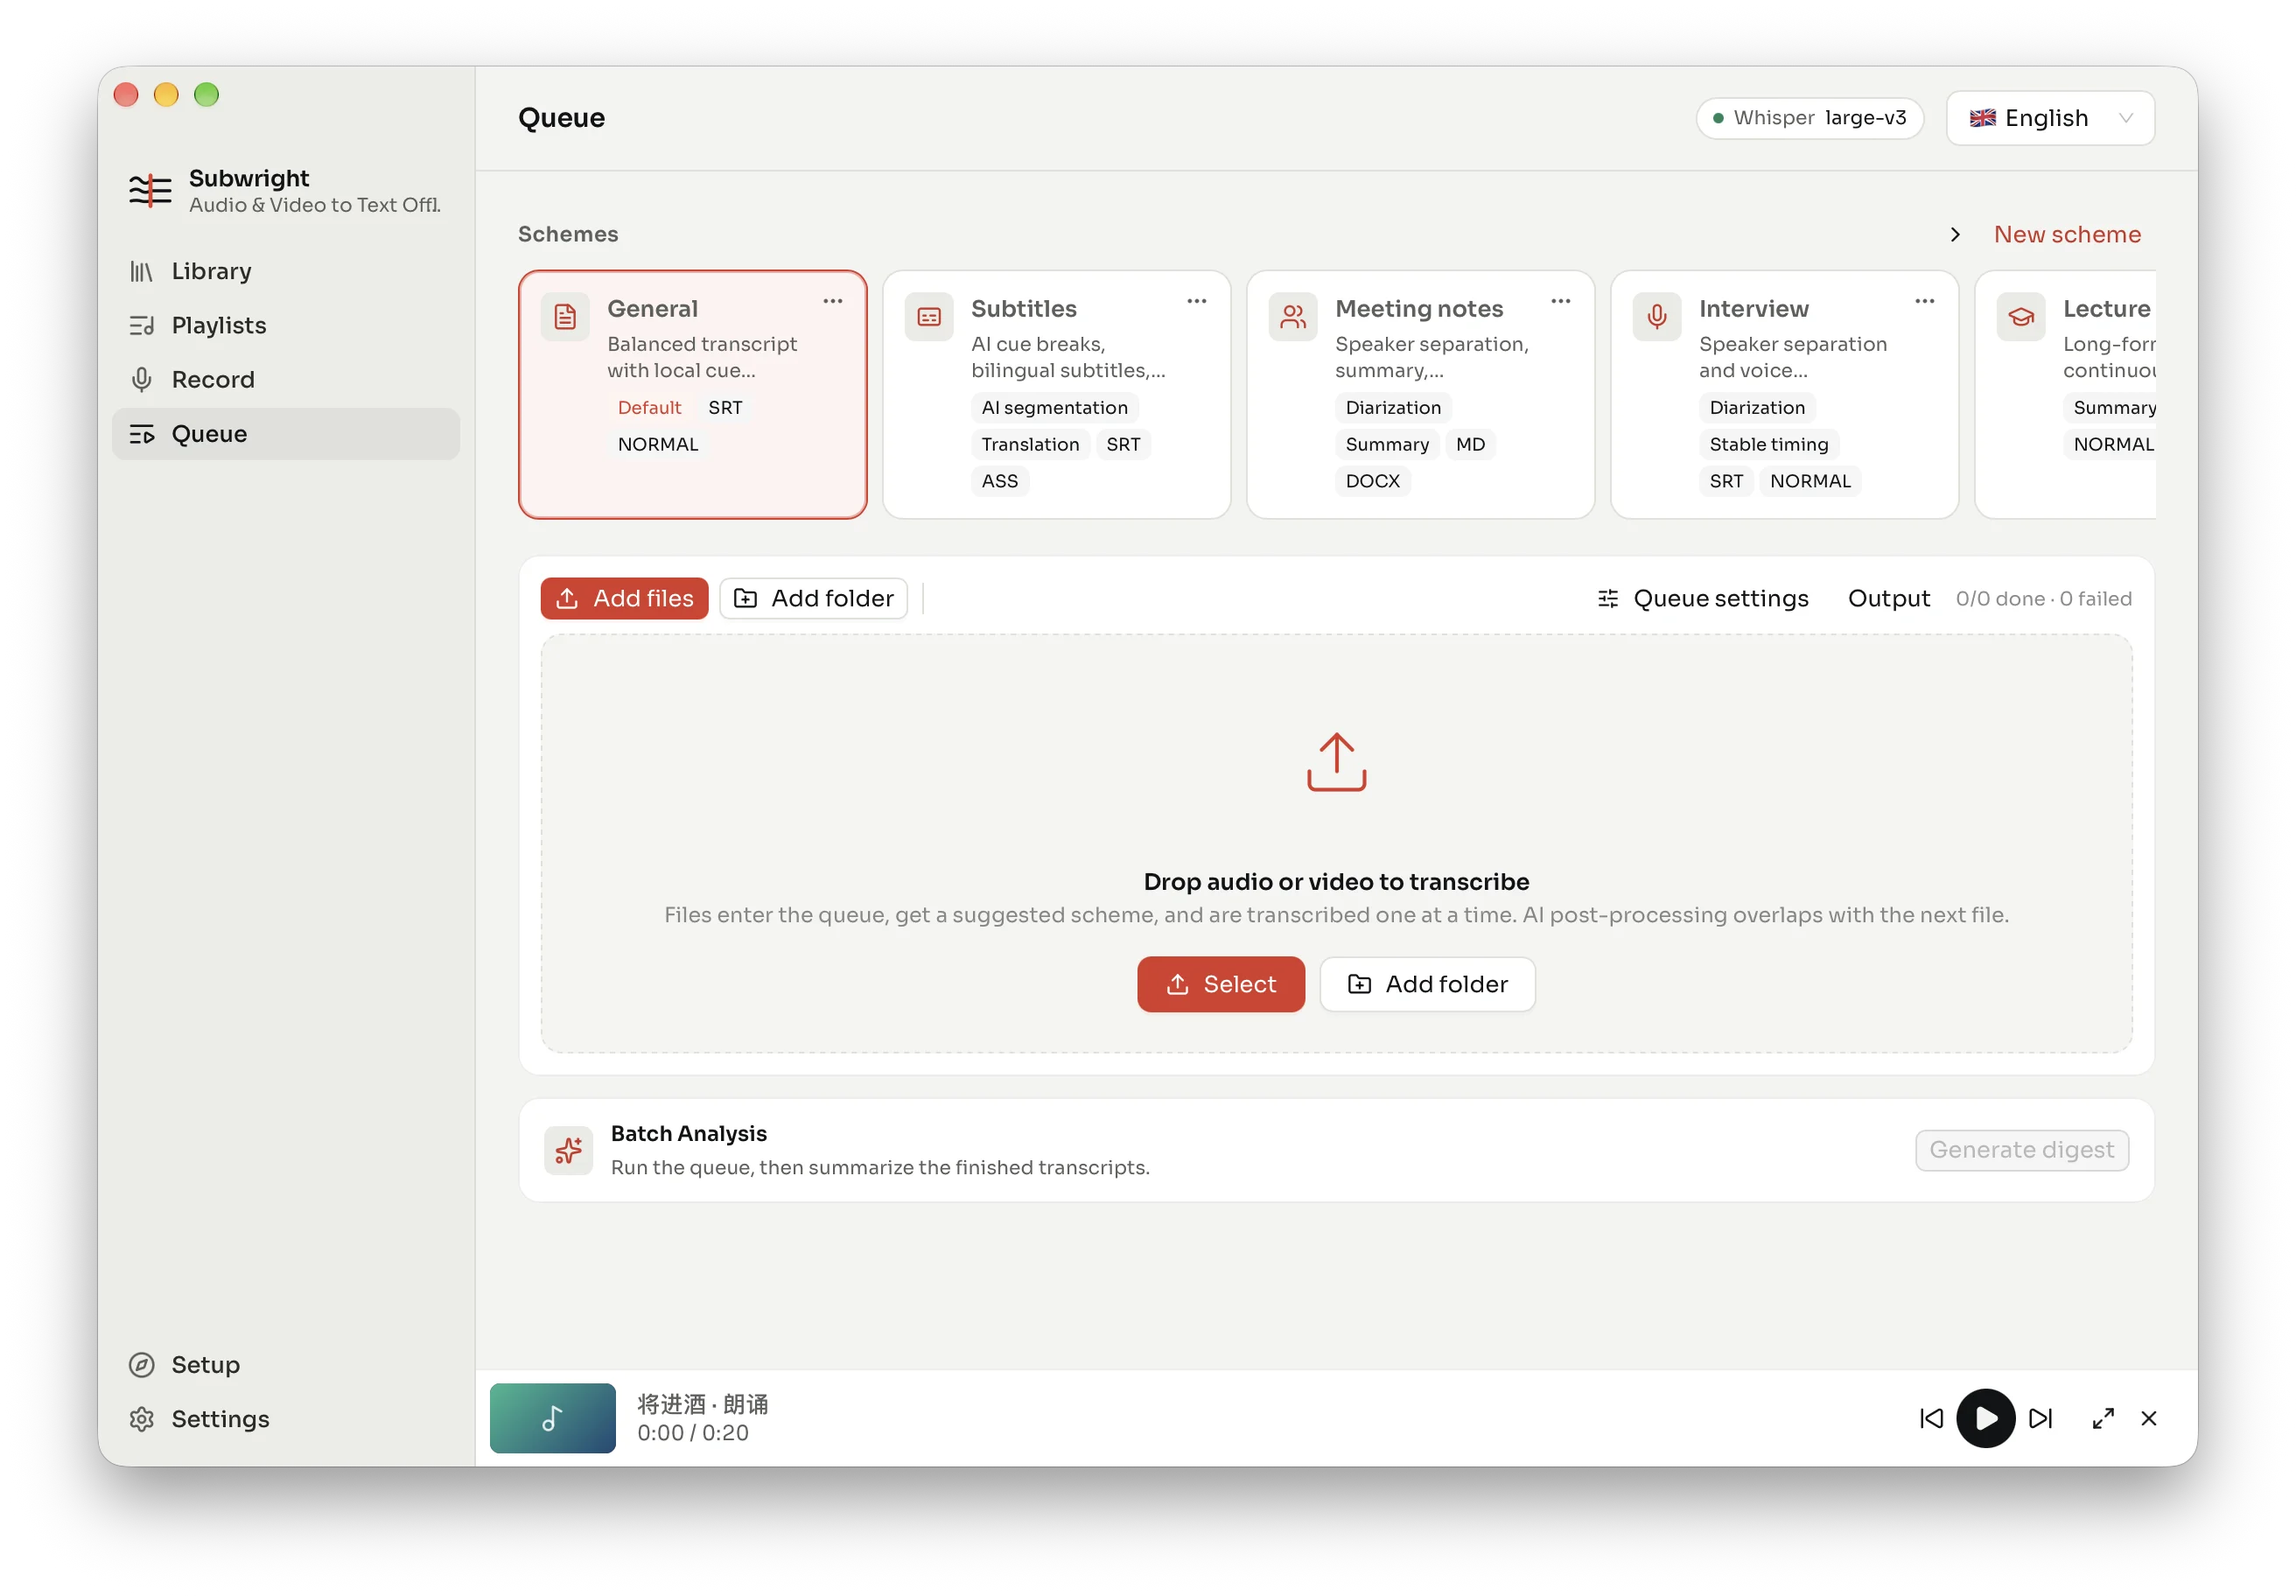Image resolution: width=2296 pixels, height=1596 pixels.
Task: Click the Batch Analysis sparkle icon
Action: click(x=568, y=1150)
